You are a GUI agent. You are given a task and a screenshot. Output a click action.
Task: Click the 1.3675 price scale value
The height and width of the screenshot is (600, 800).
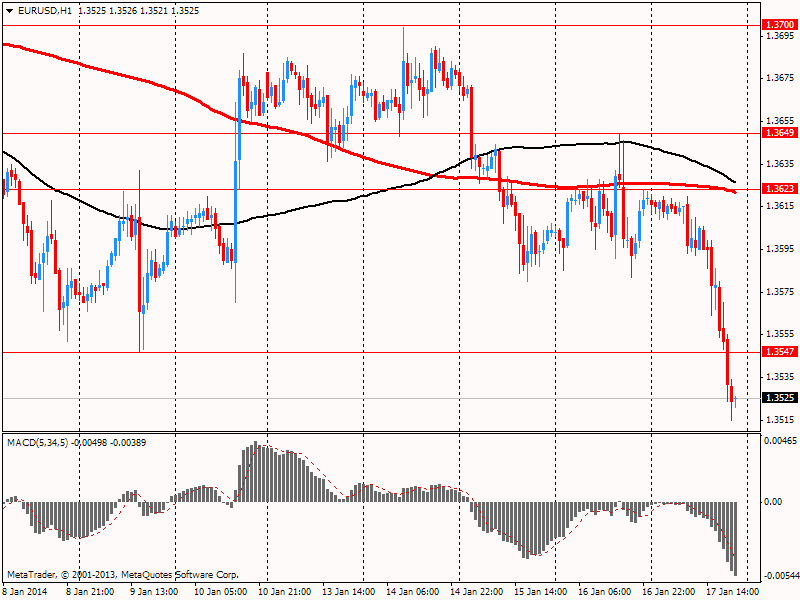781,78
